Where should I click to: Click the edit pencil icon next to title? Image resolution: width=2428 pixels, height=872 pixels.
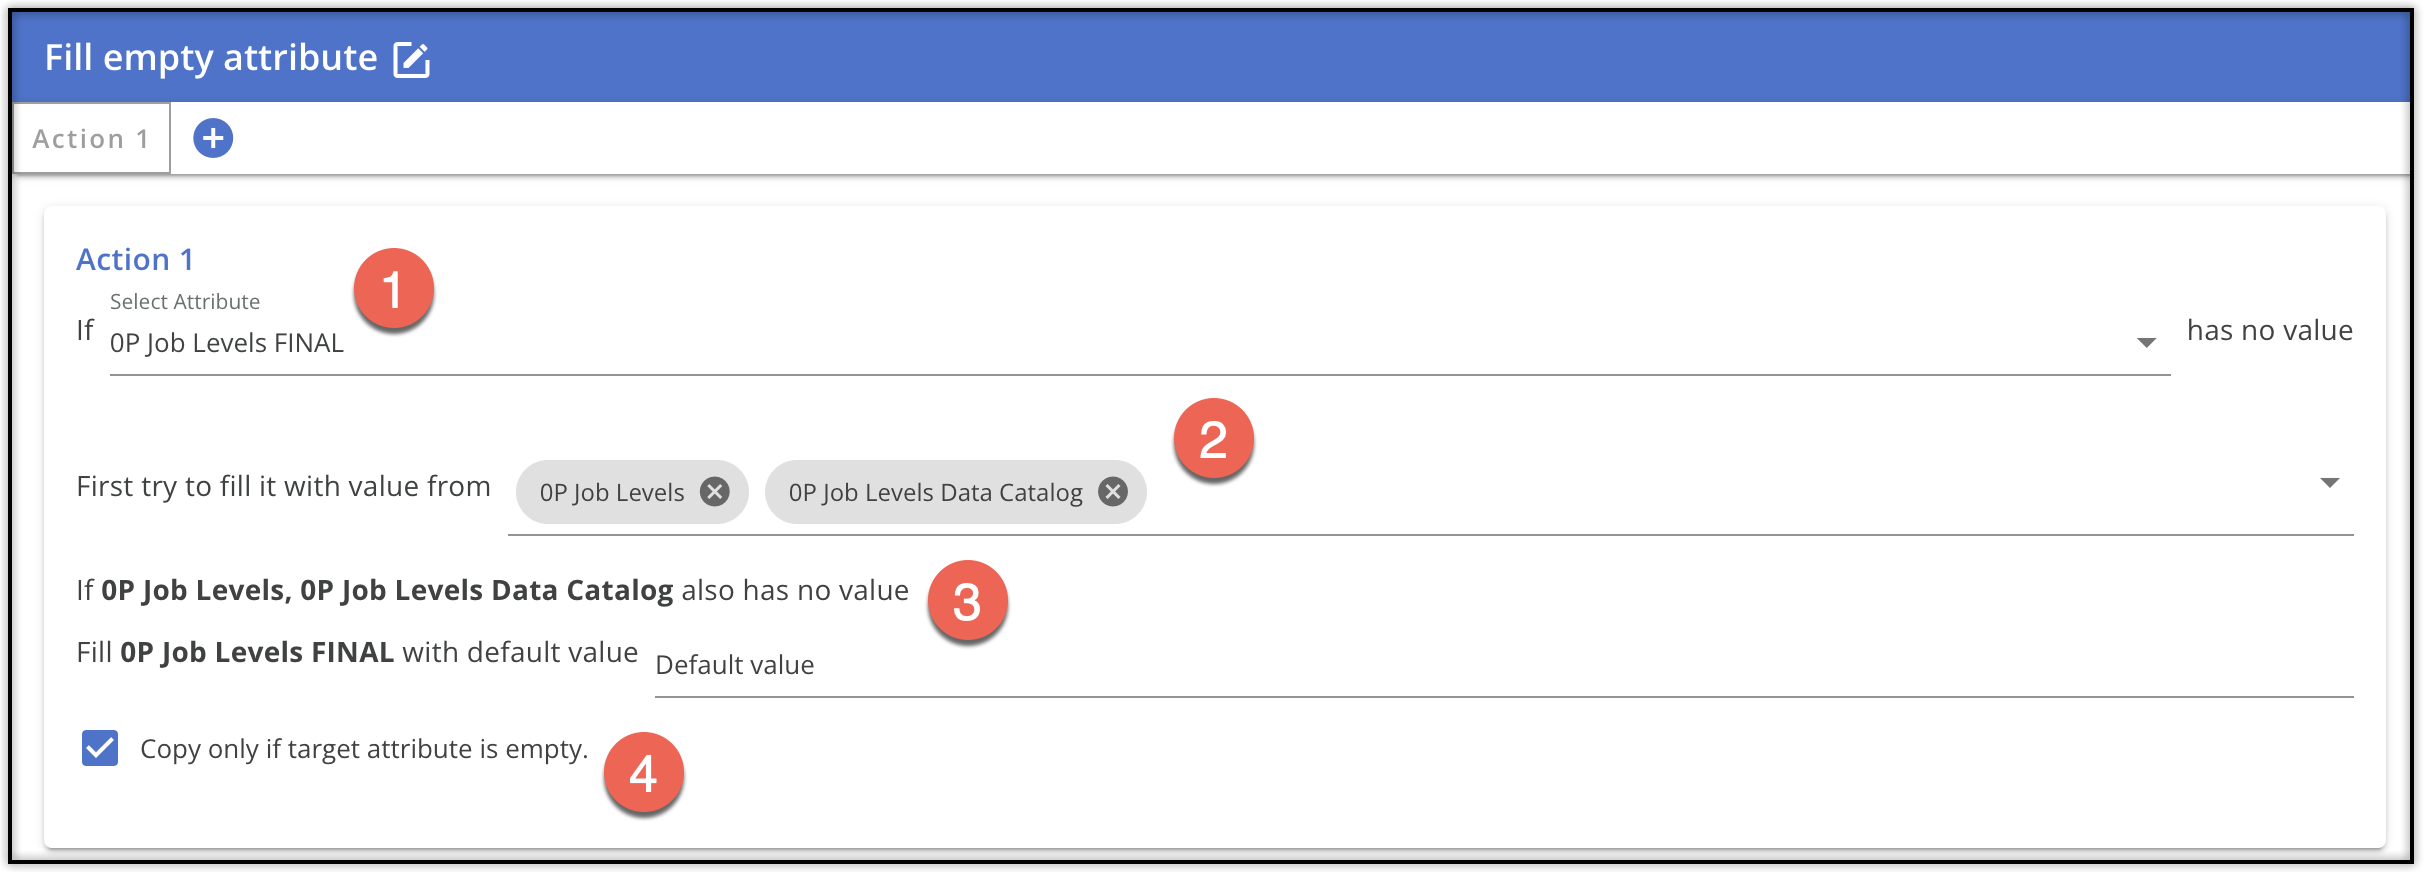tap(415, 58)
